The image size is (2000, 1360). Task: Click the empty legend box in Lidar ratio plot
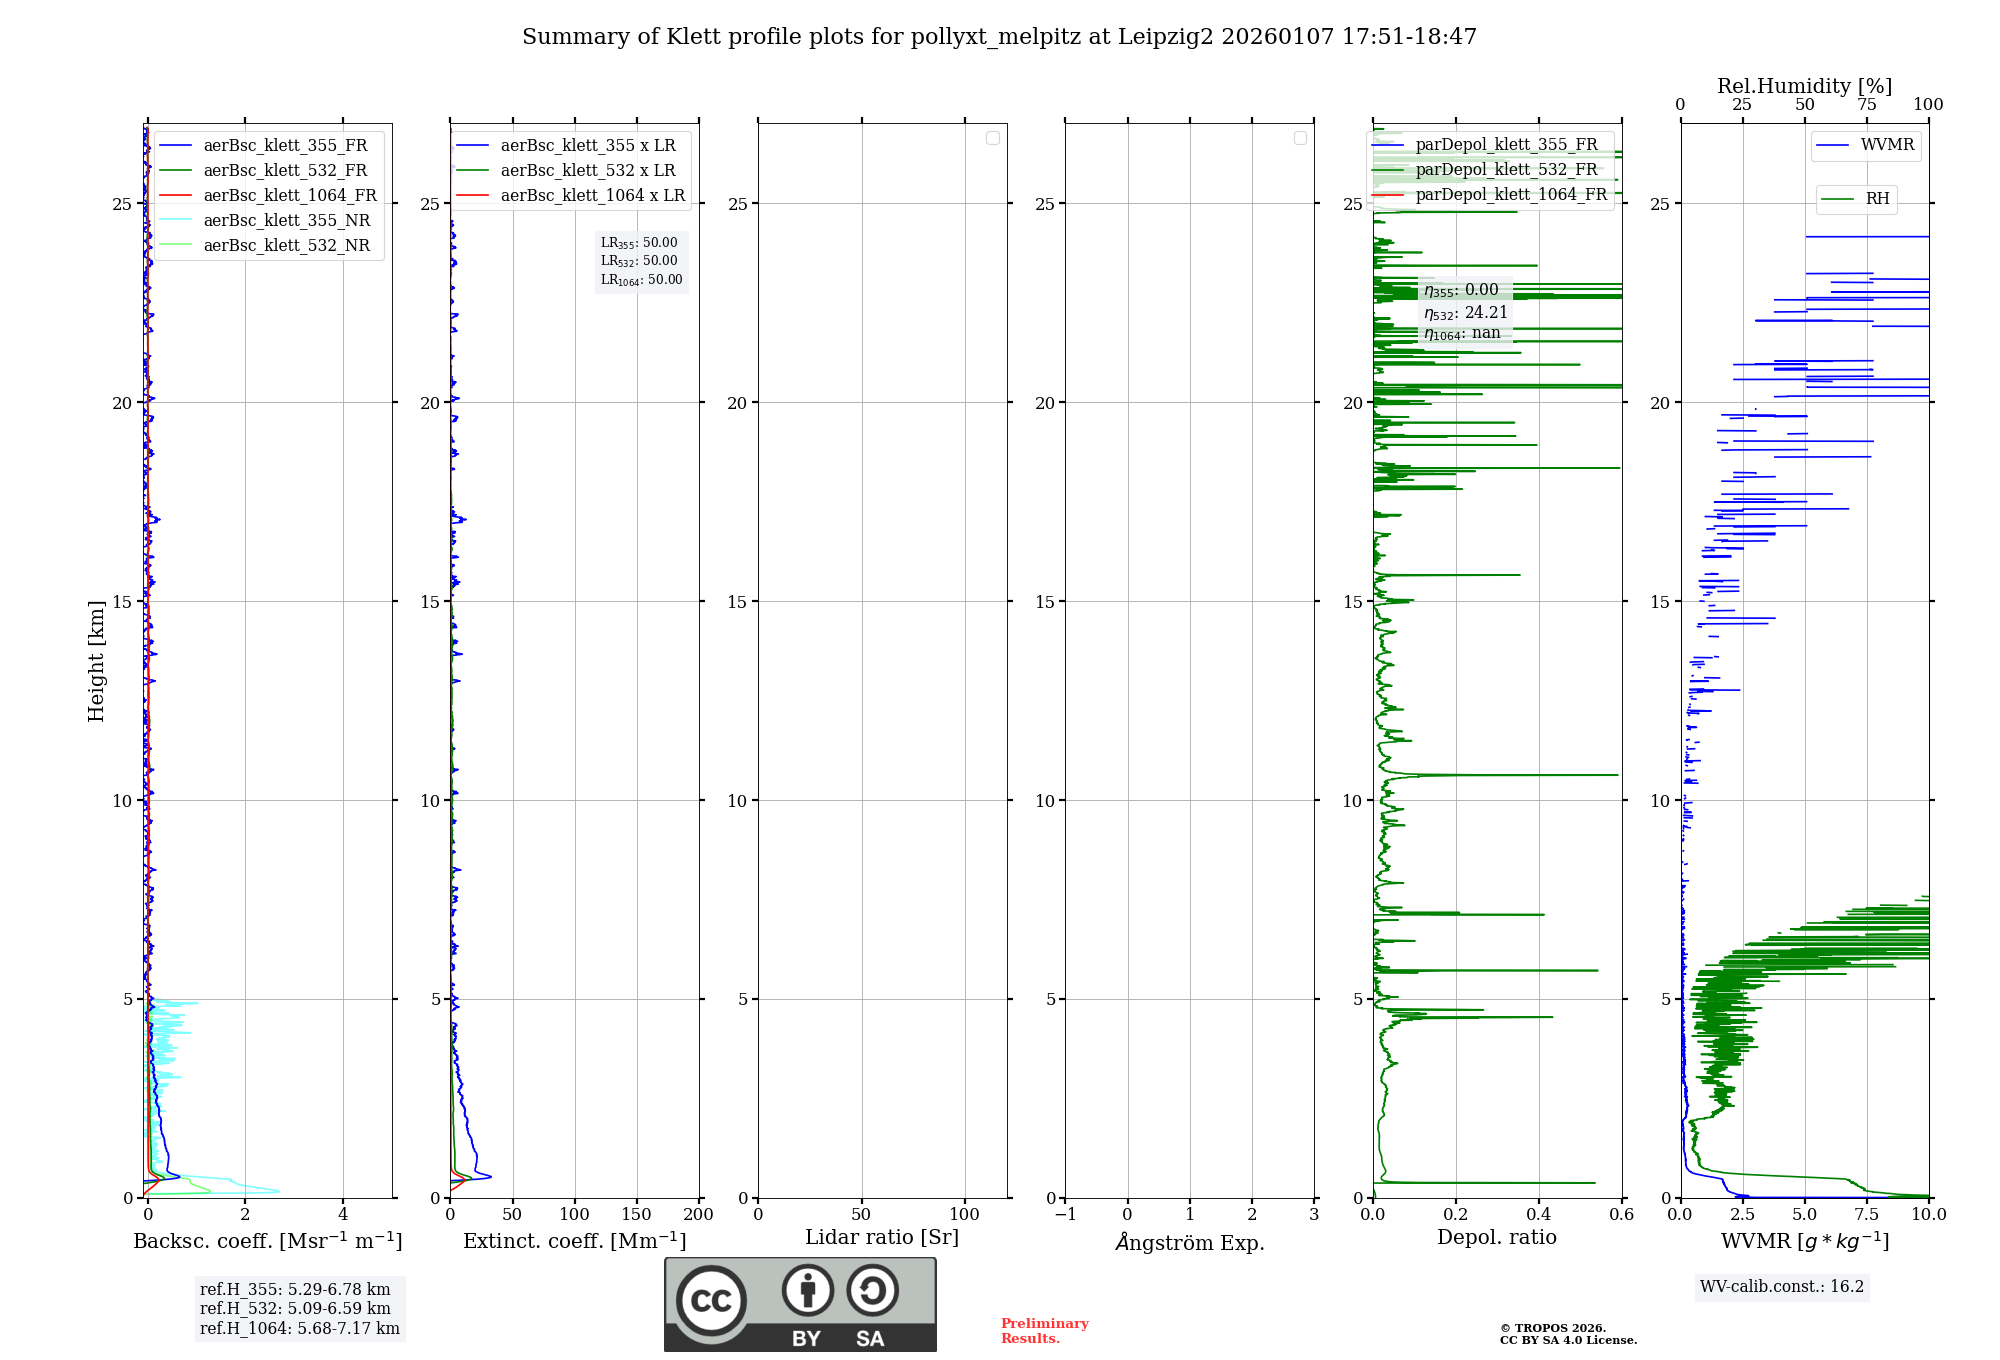pyautogui.click(x=992, y=138)
